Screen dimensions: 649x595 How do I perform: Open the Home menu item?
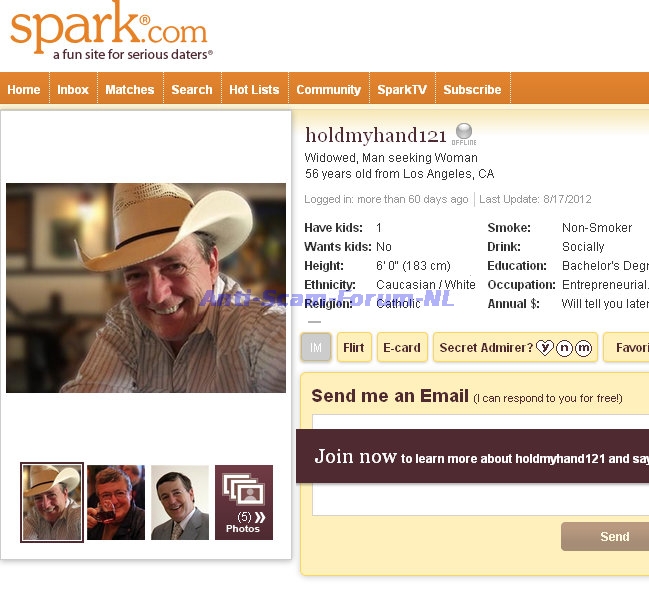tap(24, 89)
